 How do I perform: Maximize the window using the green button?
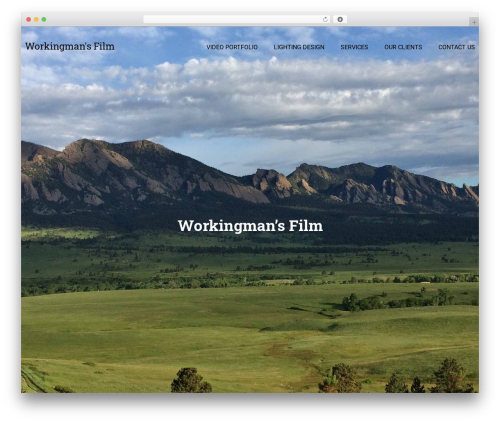point(44,20)
